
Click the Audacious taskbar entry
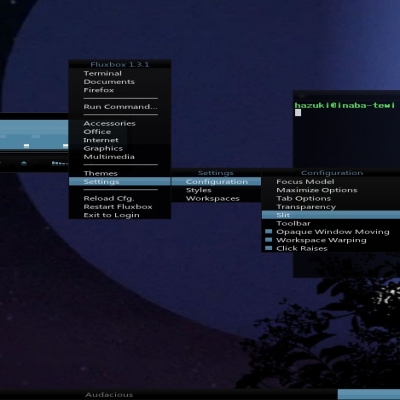pos(109,395)
